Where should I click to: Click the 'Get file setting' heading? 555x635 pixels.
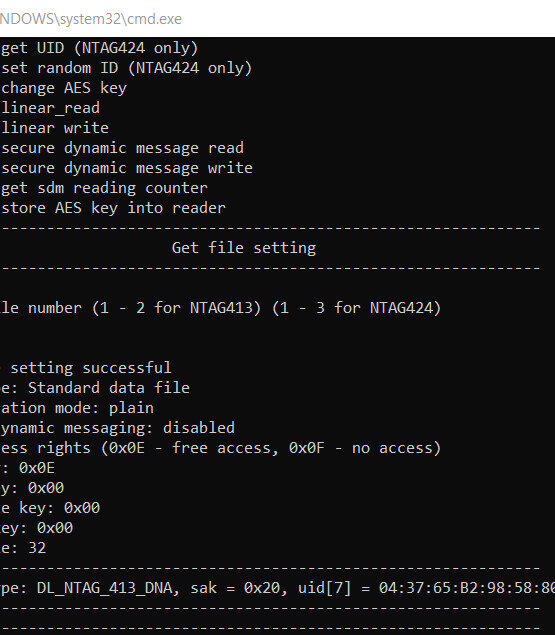tap(244, 248)
